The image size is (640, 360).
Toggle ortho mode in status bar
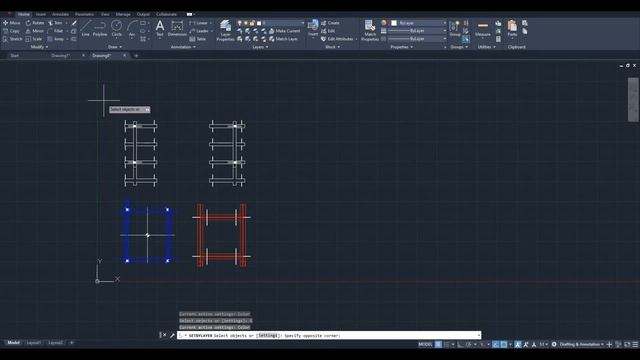point(460,344)
